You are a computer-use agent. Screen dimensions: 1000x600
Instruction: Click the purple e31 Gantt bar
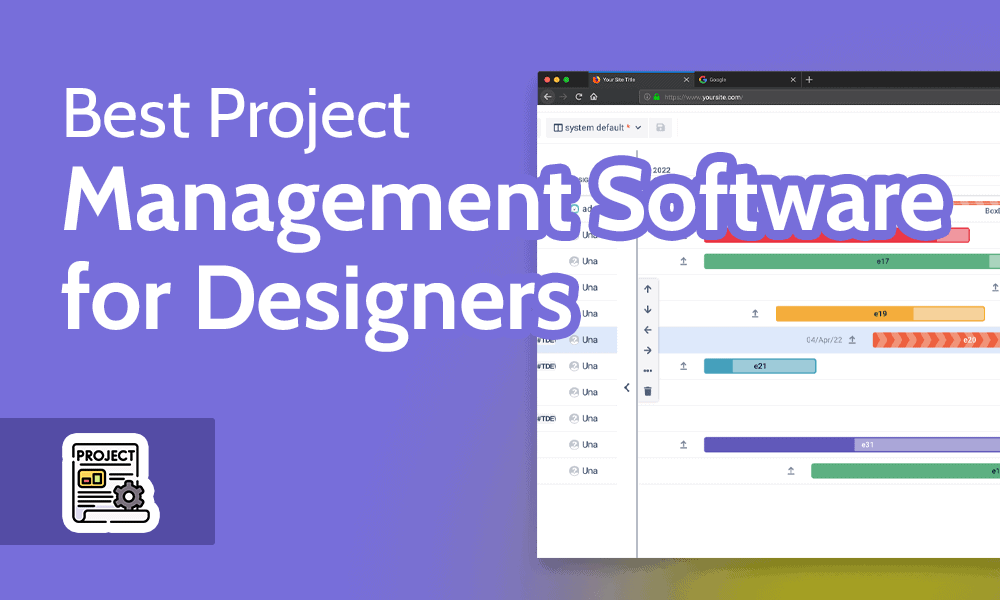[x=850, y=445]
